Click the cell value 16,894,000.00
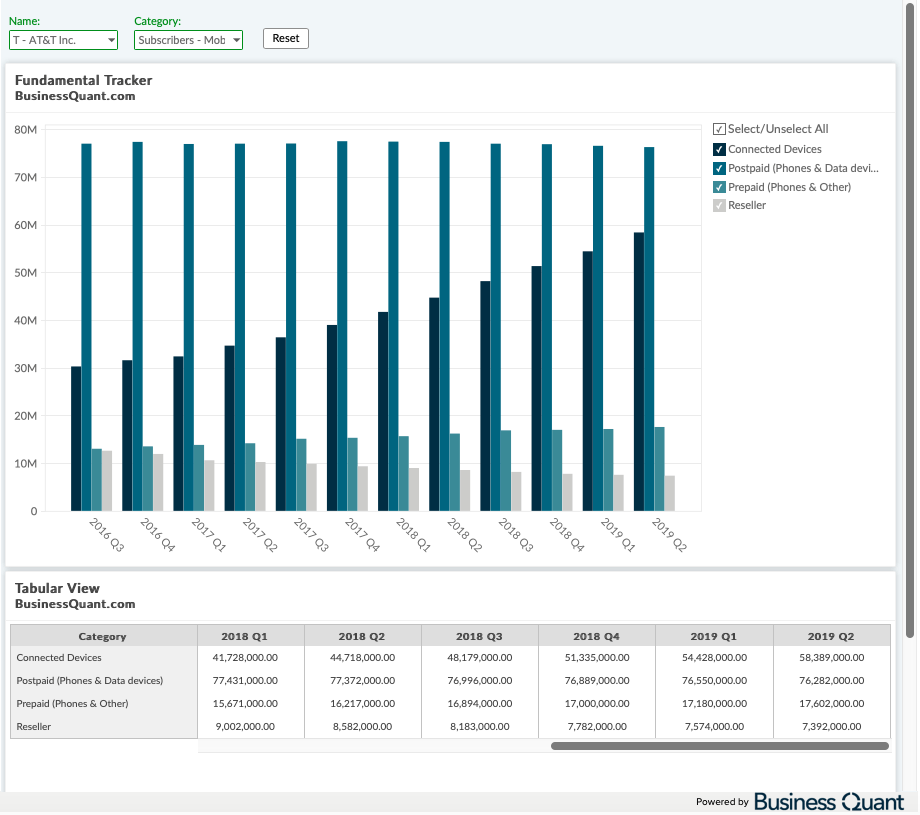This screenshot has height=815, width=920. 479,704
